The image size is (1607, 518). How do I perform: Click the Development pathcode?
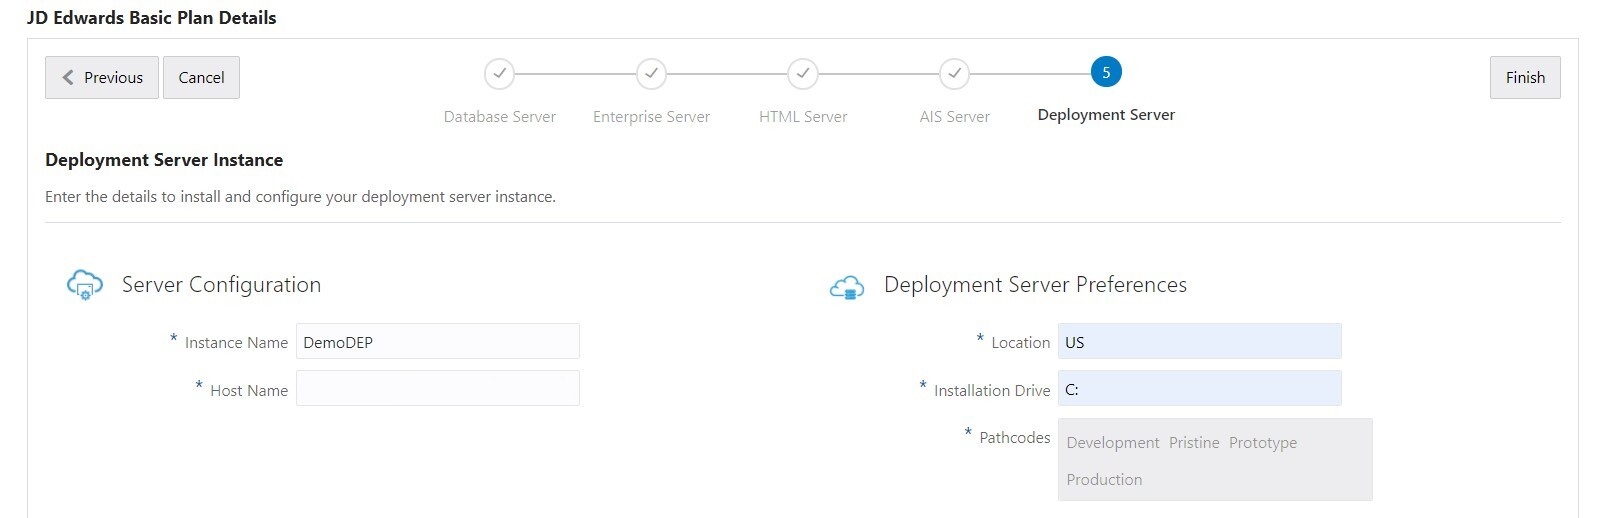point(1113,443)
